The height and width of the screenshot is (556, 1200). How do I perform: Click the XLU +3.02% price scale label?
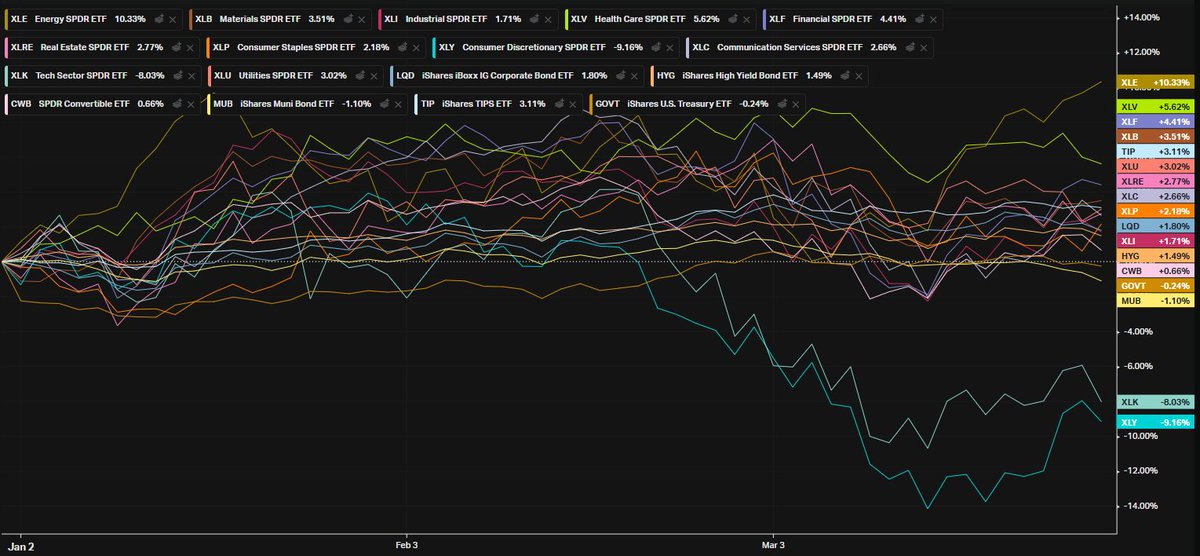coord(1154,167)
